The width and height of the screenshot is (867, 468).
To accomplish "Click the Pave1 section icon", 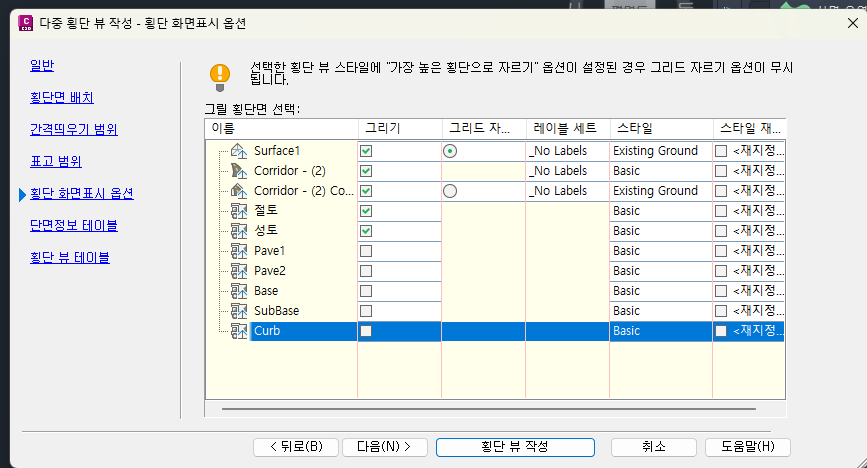I will pos(239,251).
